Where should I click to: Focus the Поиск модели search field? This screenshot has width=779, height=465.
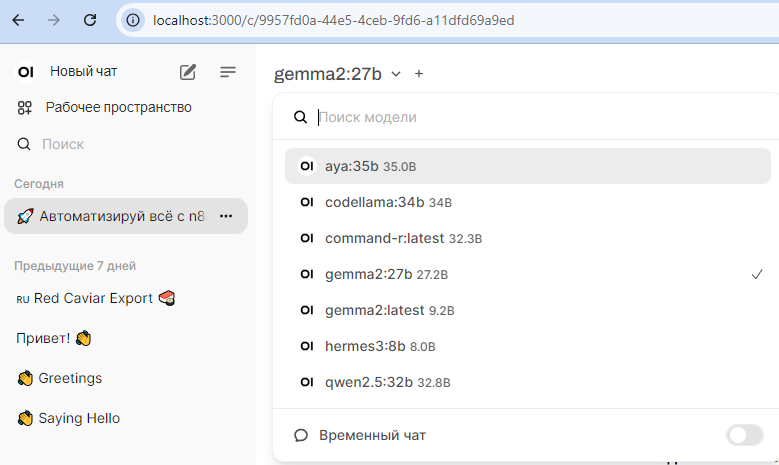point(542,117)
